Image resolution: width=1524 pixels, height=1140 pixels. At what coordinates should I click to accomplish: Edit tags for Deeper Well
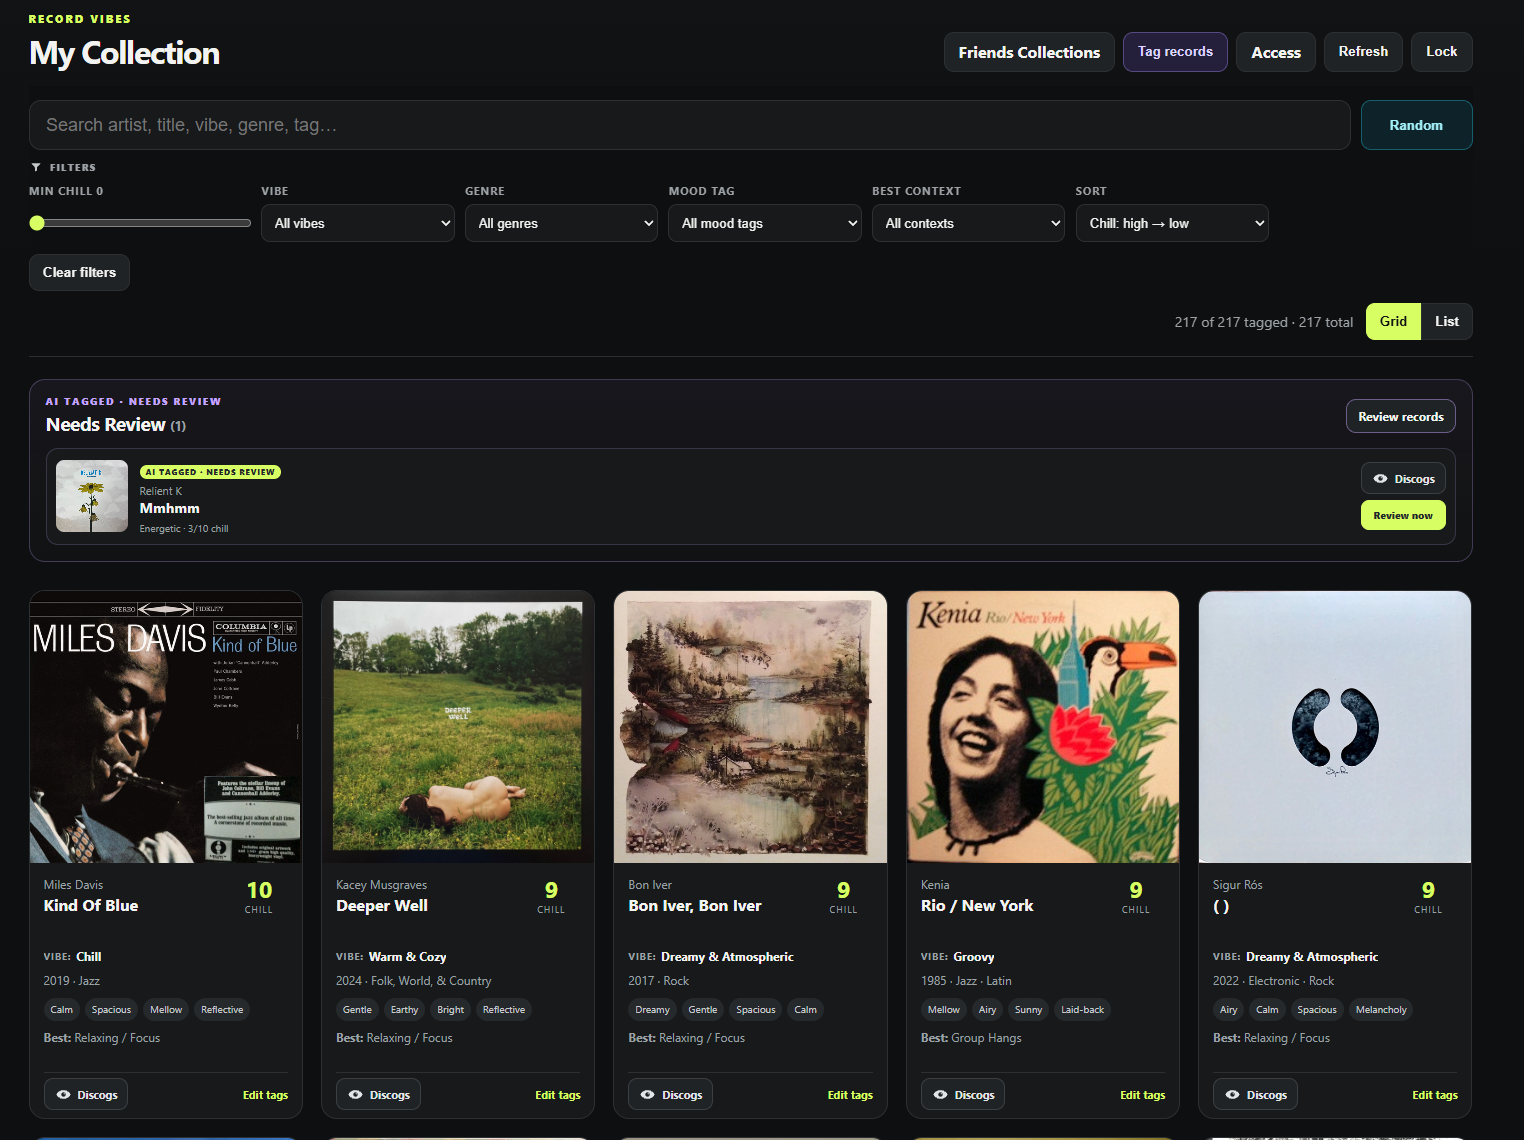[558, 1095]
